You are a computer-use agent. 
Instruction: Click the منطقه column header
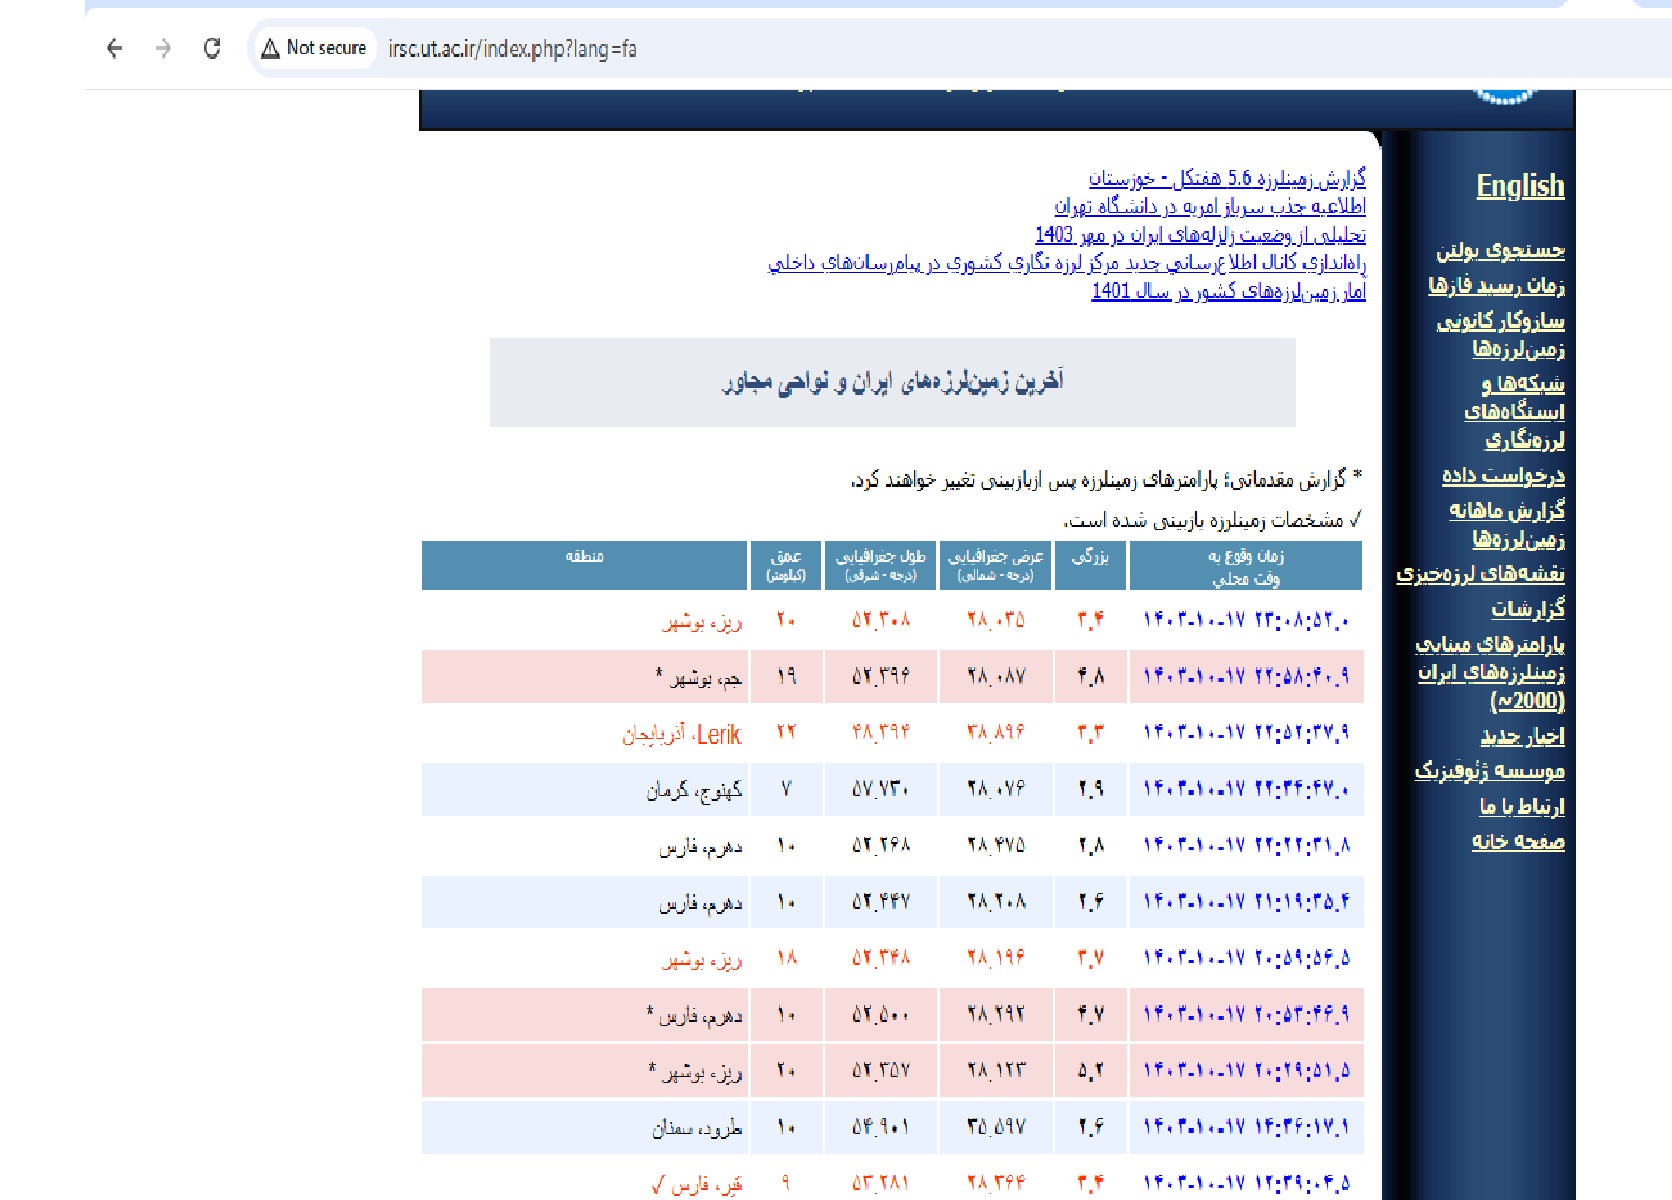coord(584,565)
